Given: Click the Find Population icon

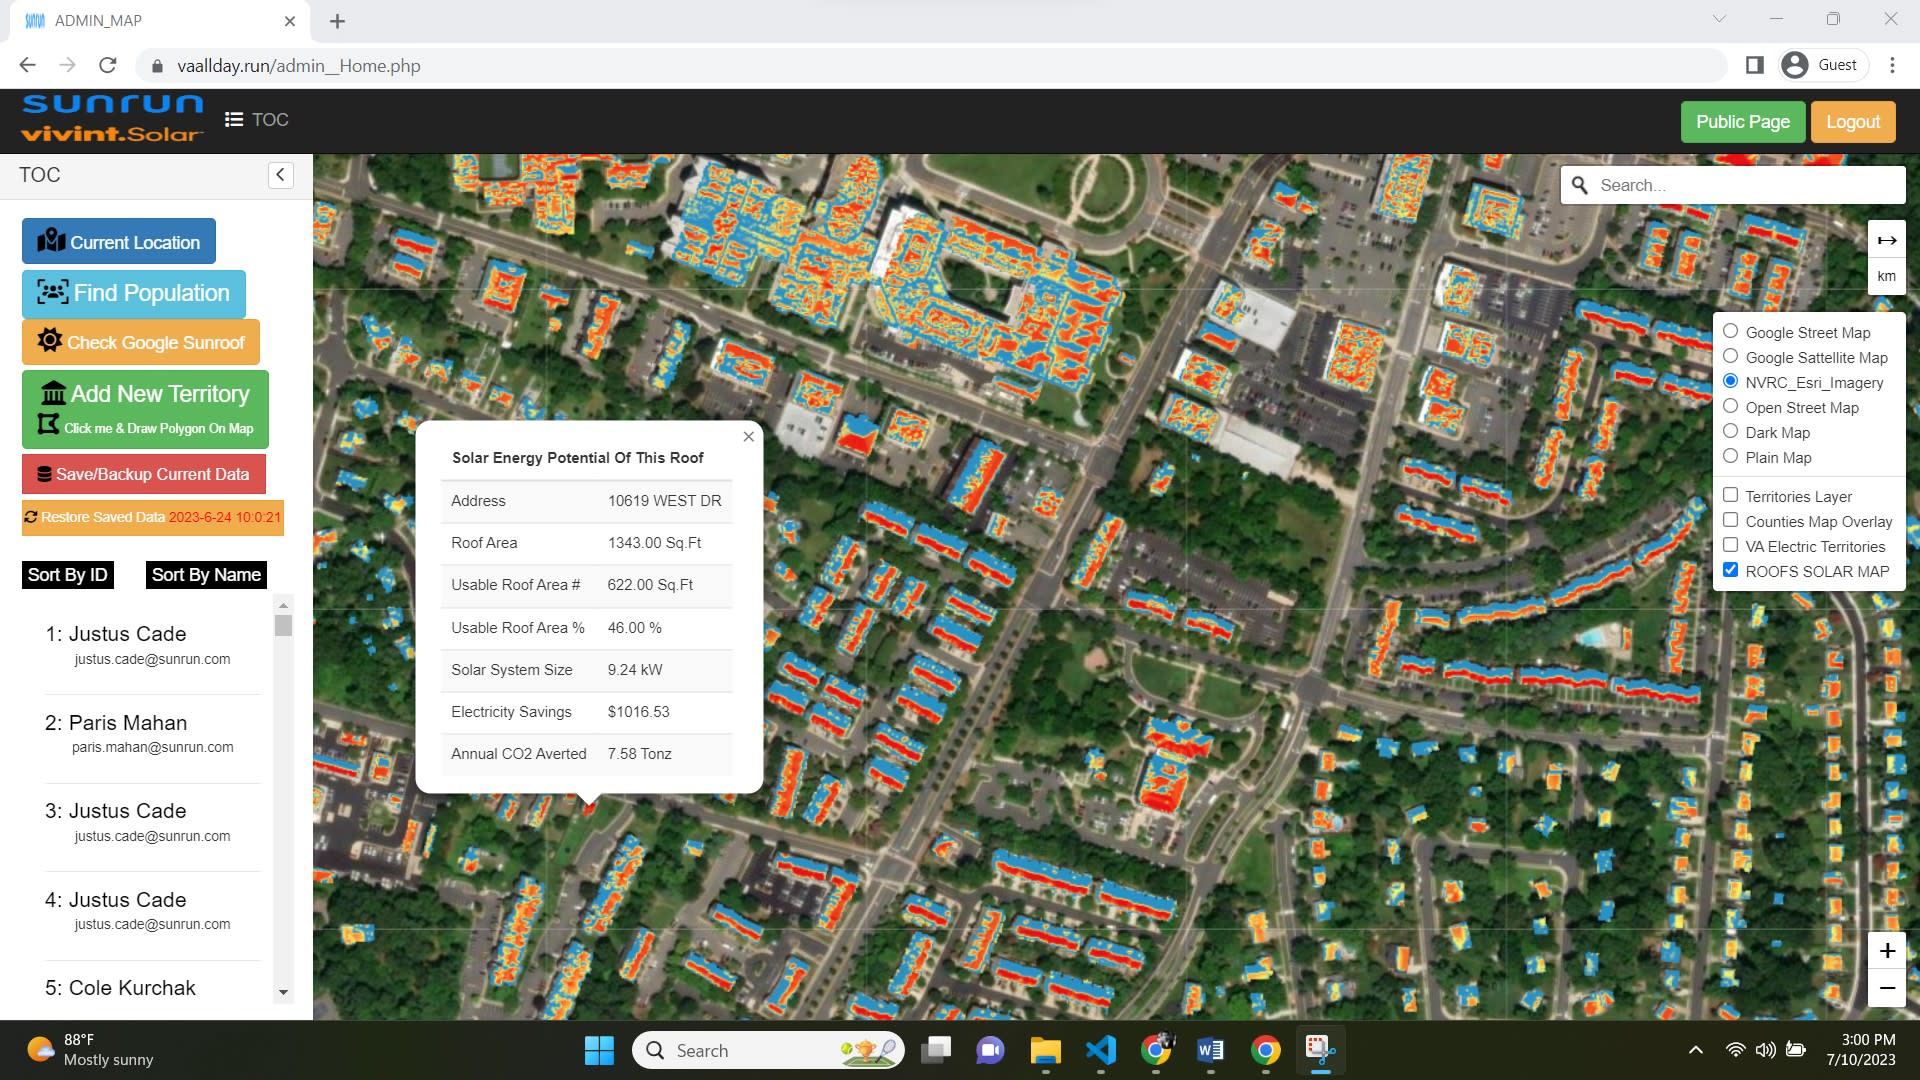Looking at the screenshot, I should [x=50, y=291].
